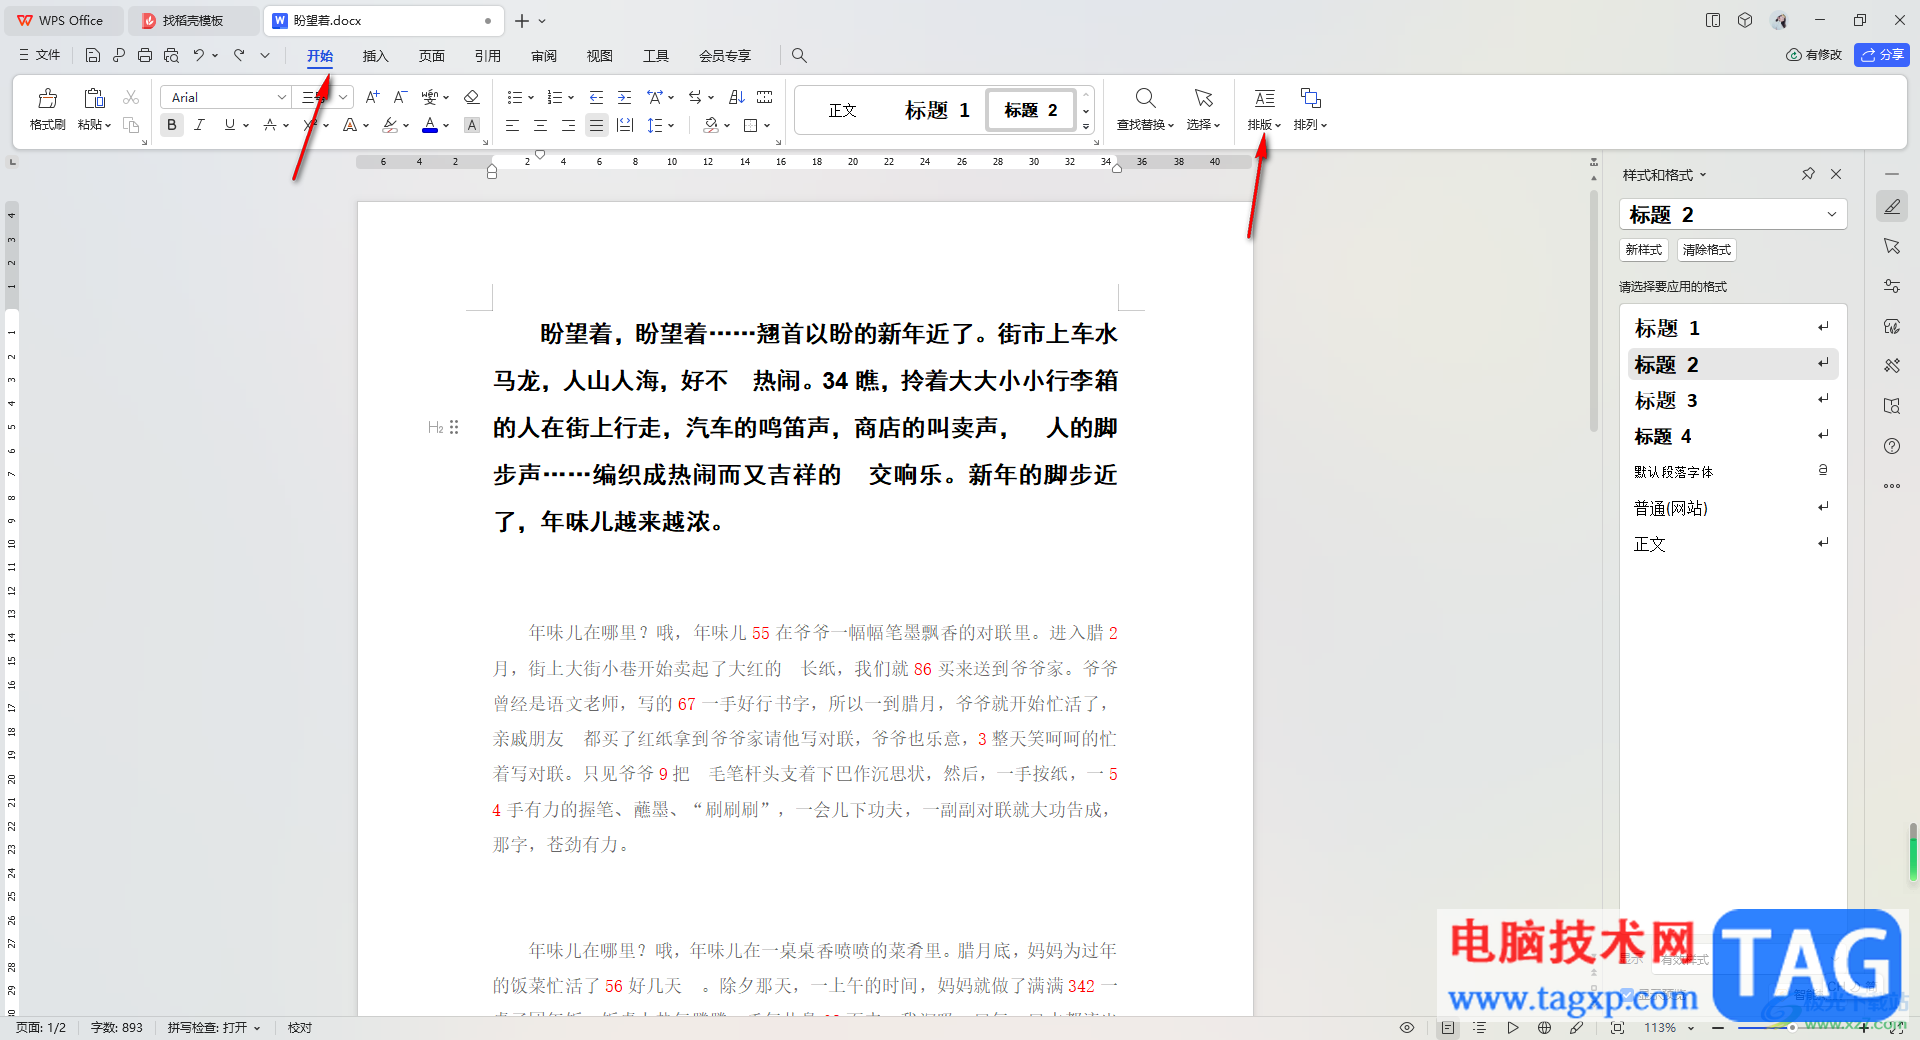Switch to the 插入 ribbon tab

[x=375, y=56]
